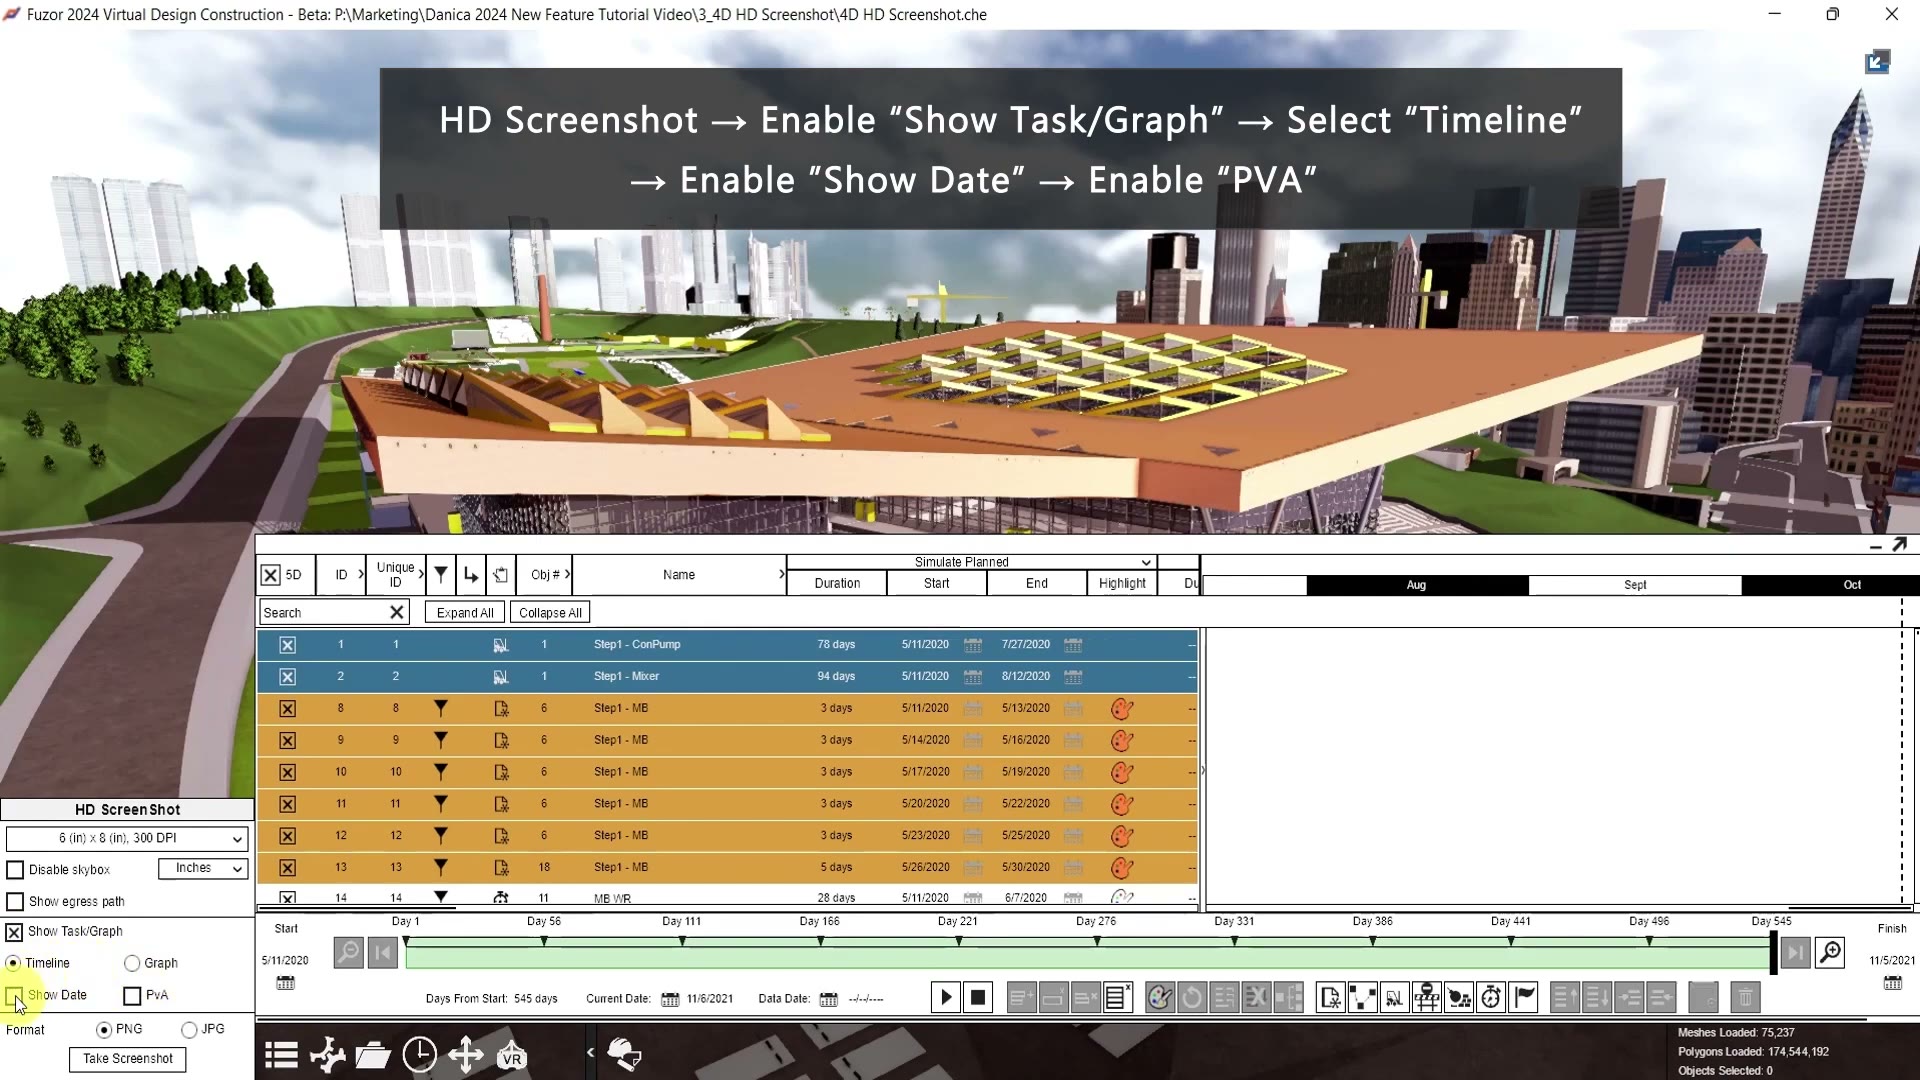Open the color palette highlight tool
The width and height of the screenshot is (1920, 1080).
1160,997
